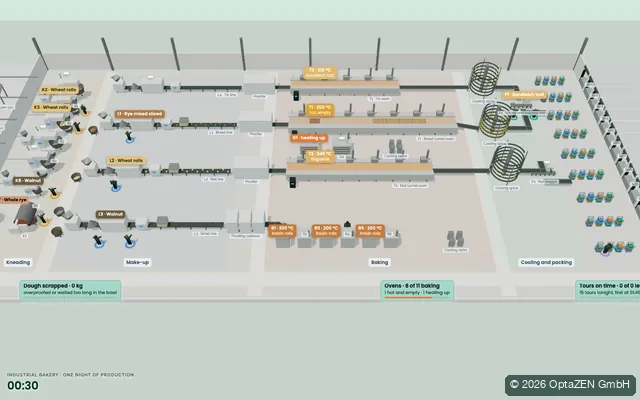Image resolution: width=640 pixels, height=400 pixels.
Task: Click the Industrial Bakery production title
Action: 70,375
